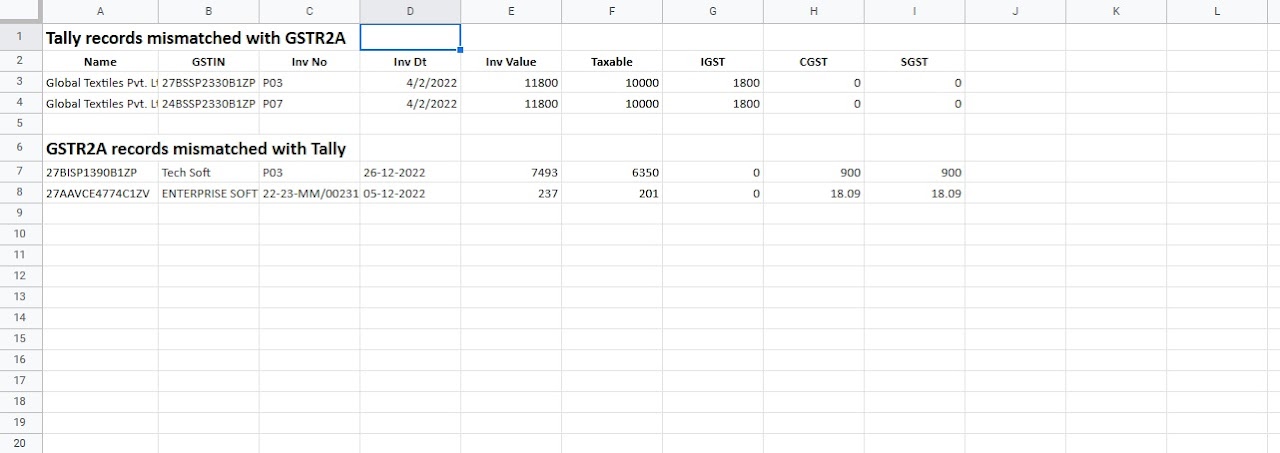The image size is (1280, 453).
Task: Select column K header
Action: pyautogui.click(x=1116, y=11)
